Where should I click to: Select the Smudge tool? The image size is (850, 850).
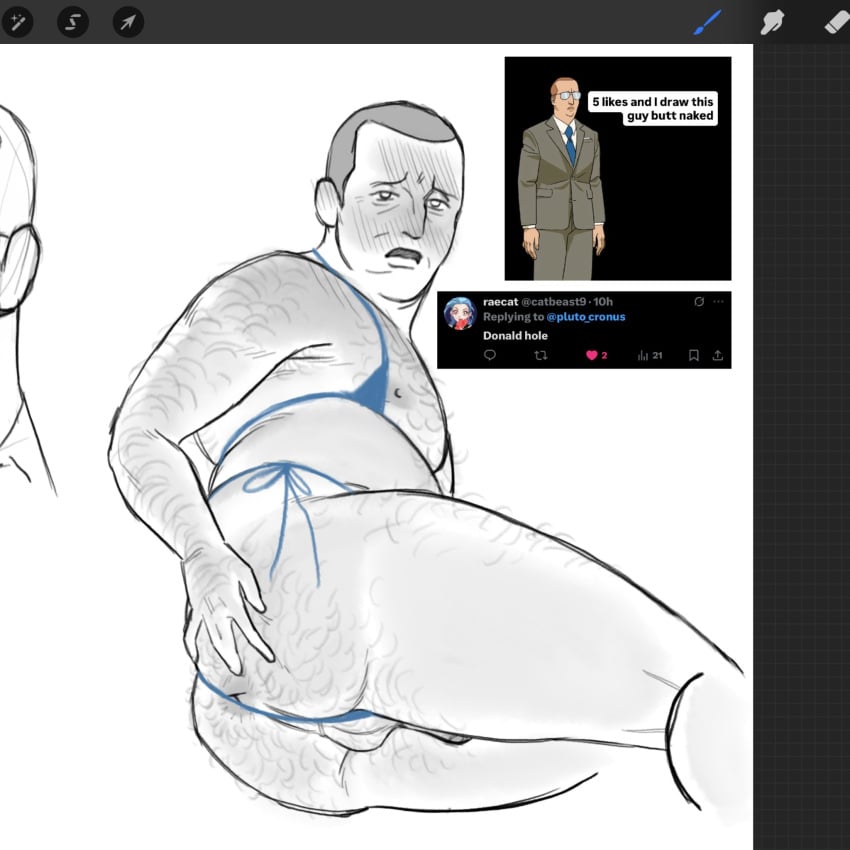(x=772, y=23)
